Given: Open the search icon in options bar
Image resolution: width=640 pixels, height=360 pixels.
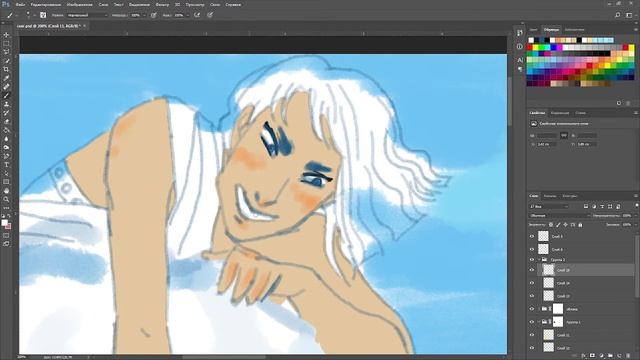Looking at the screenshot, I should [x=618, y=15].
